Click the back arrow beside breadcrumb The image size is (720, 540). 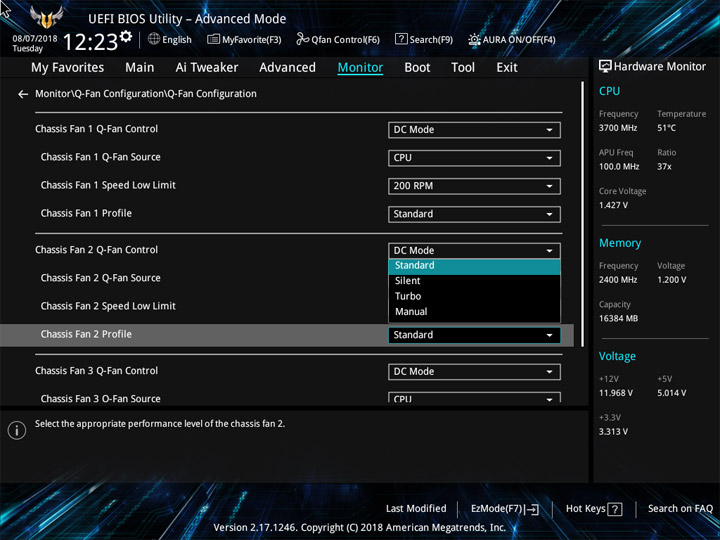(23, 94)
